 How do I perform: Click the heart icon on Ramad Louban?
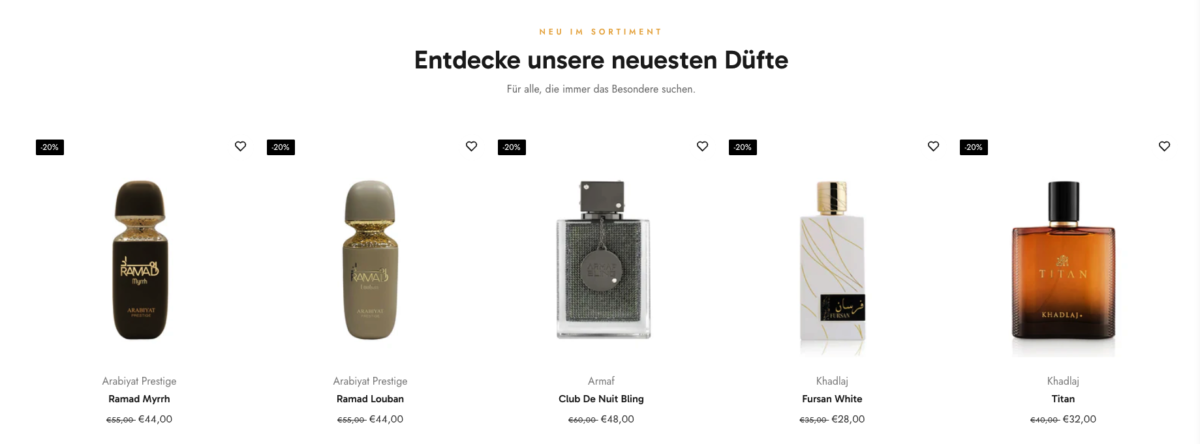(471, 146)
